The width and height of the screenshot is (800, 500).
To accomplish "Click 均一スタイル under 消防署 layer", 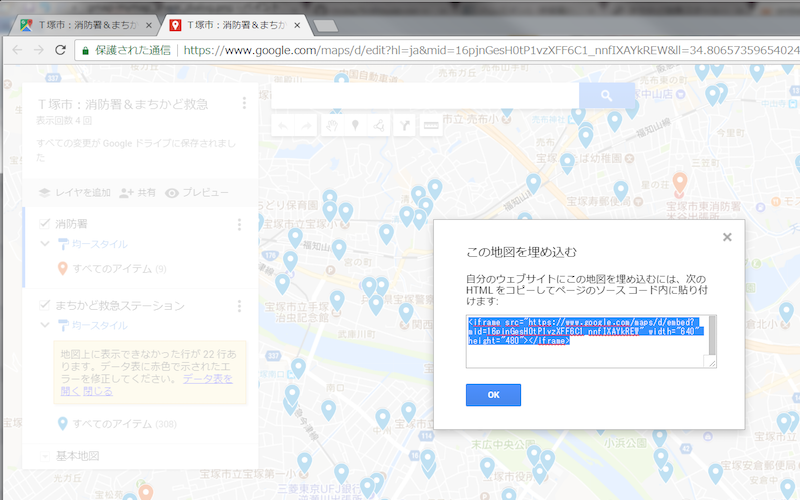I will point(99,244).
